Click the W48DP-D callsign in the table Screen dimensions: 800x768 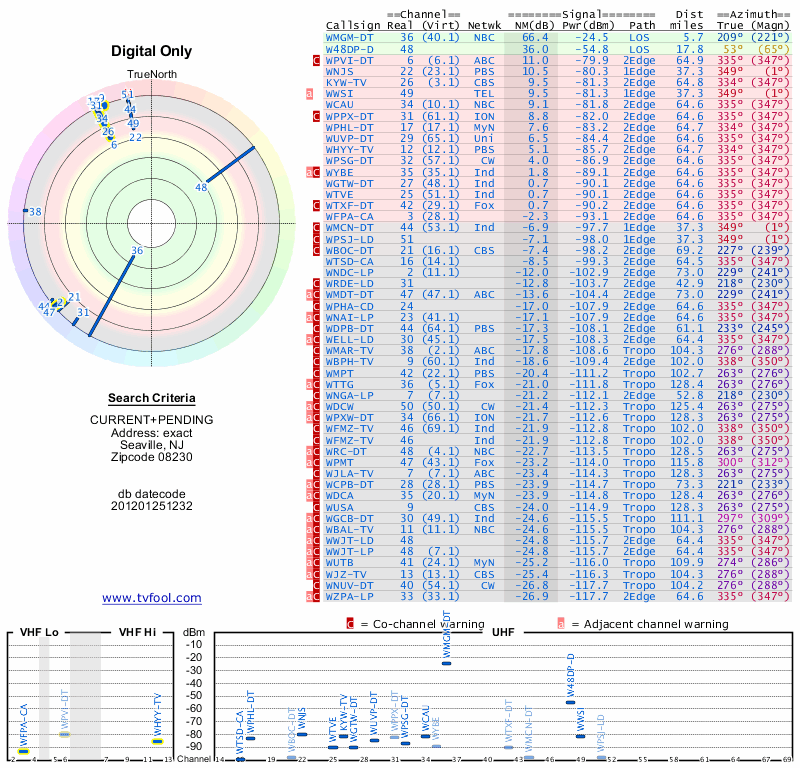click(x=350, y=48)
